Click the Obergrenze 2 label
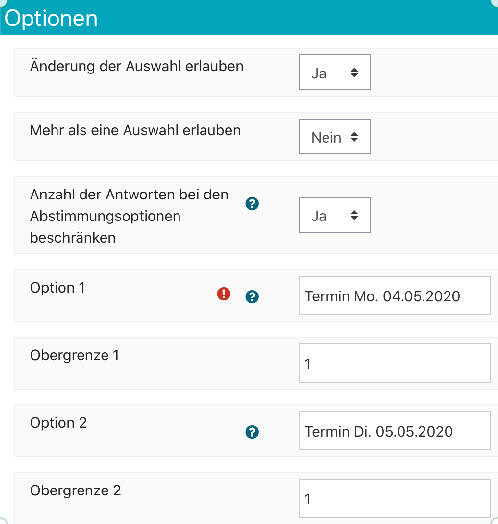This screenshot has width=498, height=524. (76, 491)
